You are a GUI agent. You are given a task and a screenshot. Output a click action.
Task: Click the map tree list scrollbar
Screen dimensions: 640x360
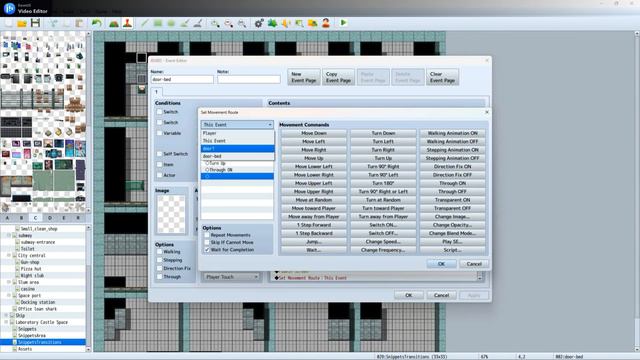tap(89, 288)
